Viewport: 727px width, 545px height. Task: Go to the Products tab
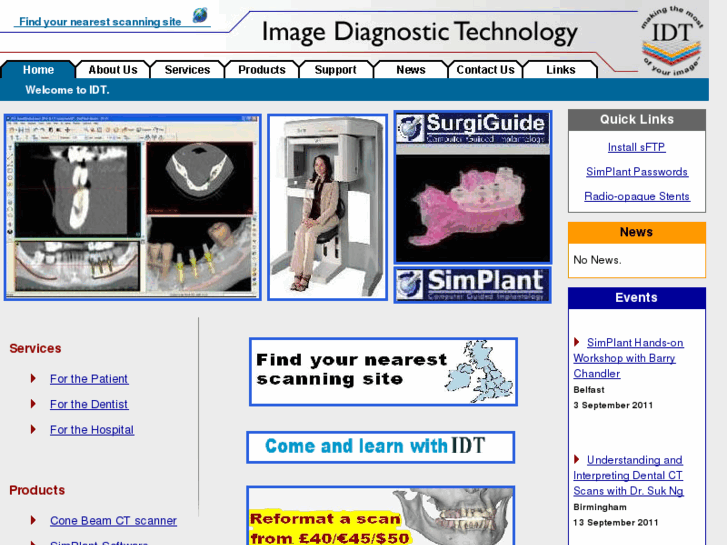click(x=261, y=70)
